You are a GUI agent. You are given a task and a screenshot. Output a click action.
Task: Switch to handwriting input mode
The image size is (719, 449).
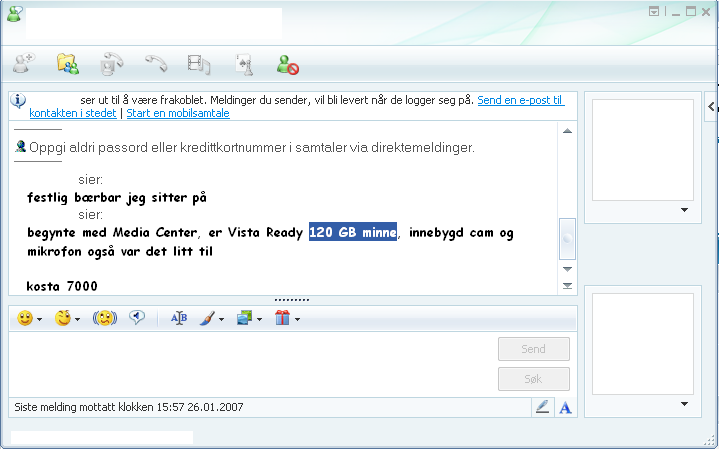pyautogui.click(x=542, y=407)
